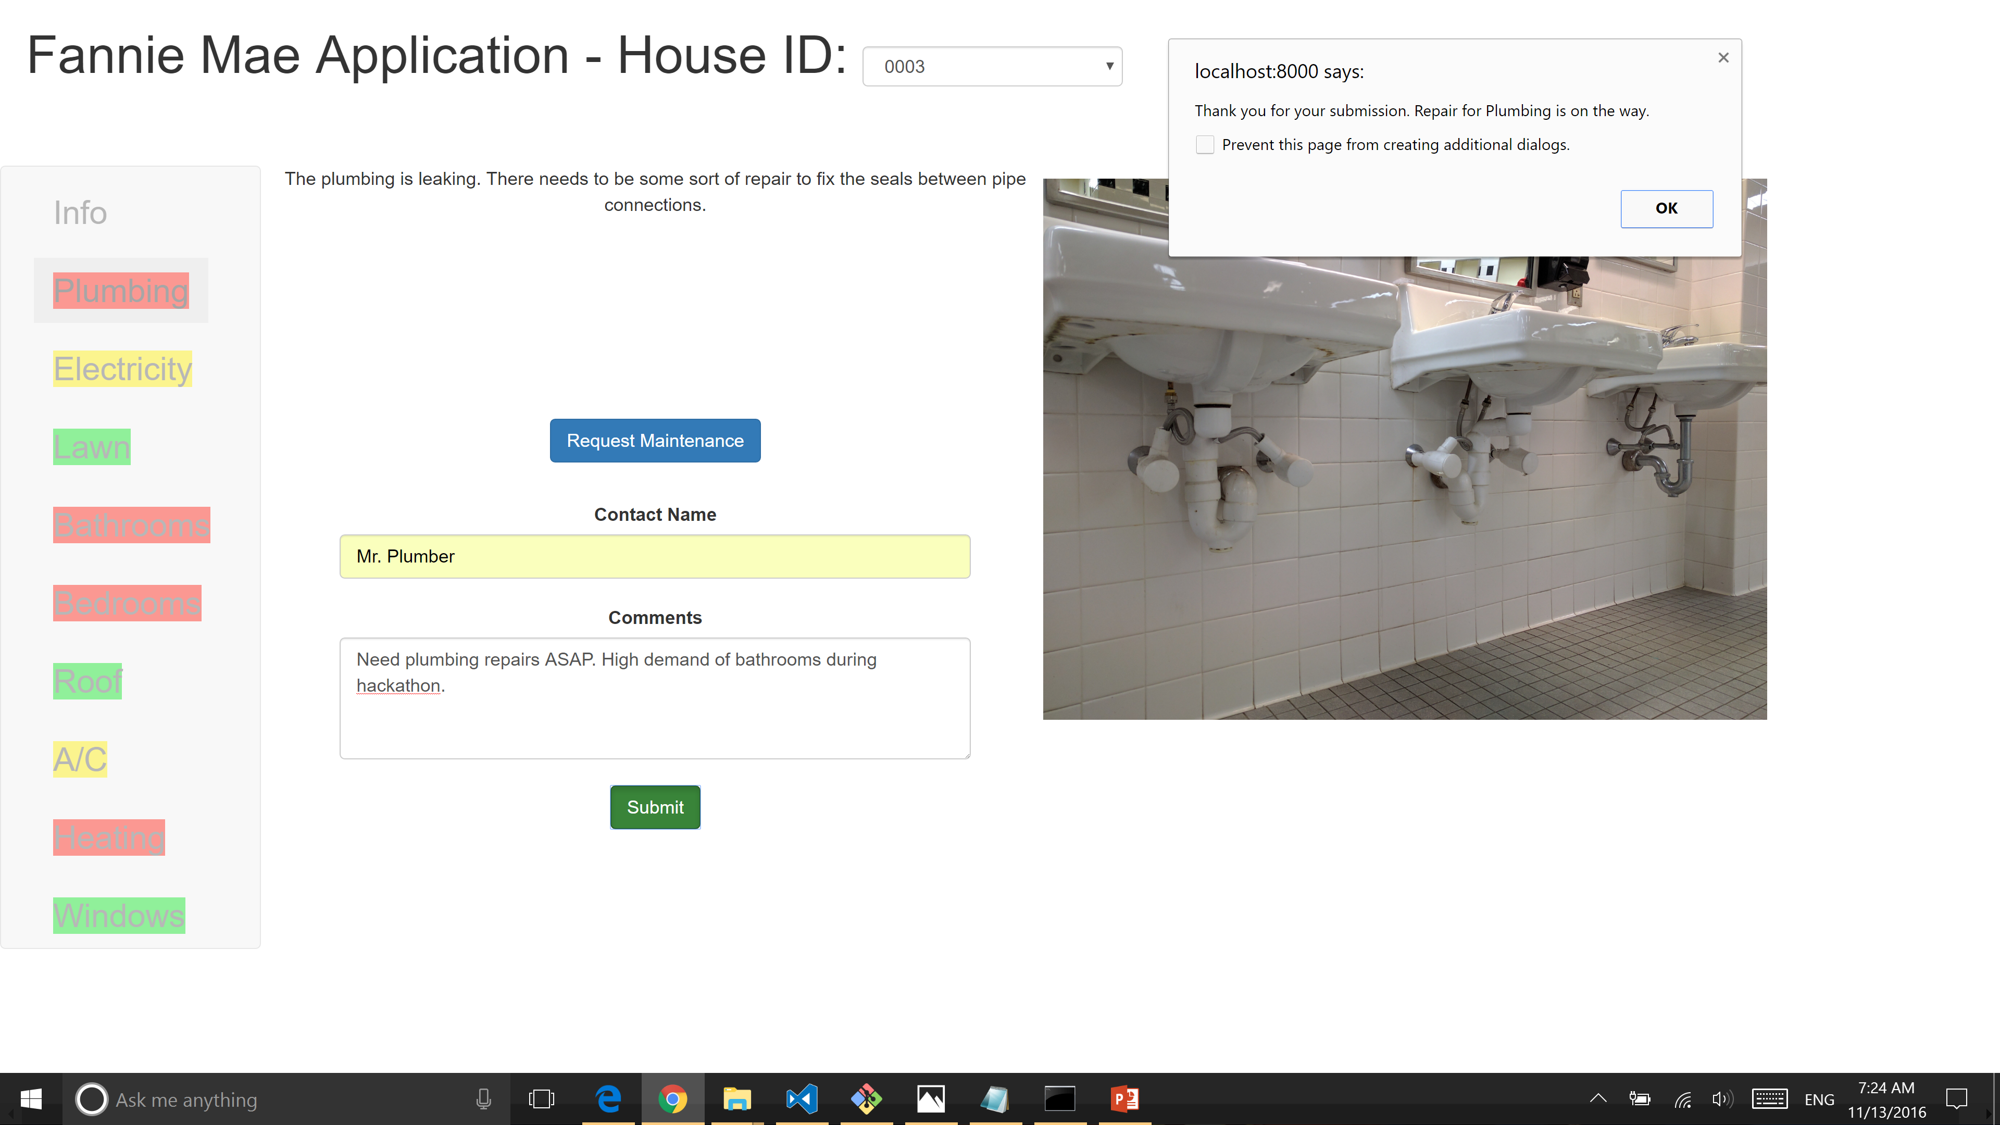Open Task View in the taskbar
This screenshot has height=1125, width=2000.
point(541,1099)
